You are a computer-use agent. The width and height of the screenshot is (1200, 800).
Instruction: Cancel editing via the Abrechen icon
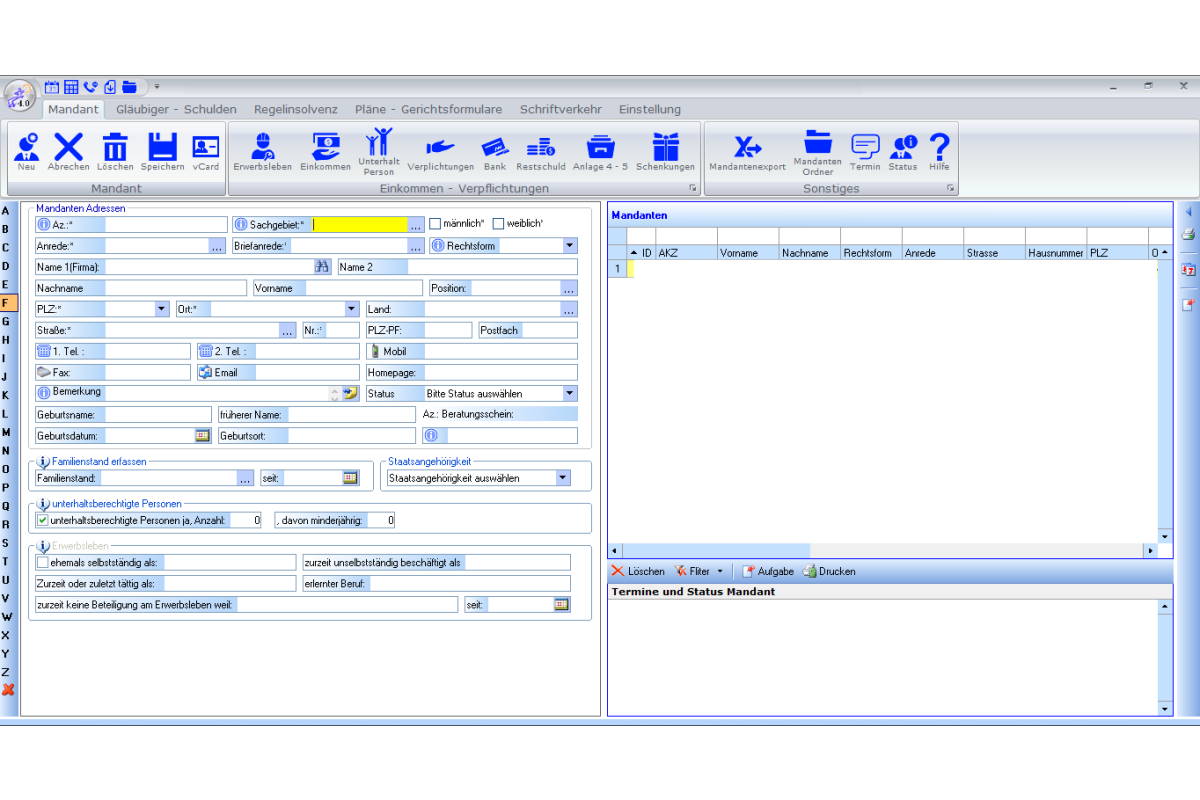tap(68, 152)
